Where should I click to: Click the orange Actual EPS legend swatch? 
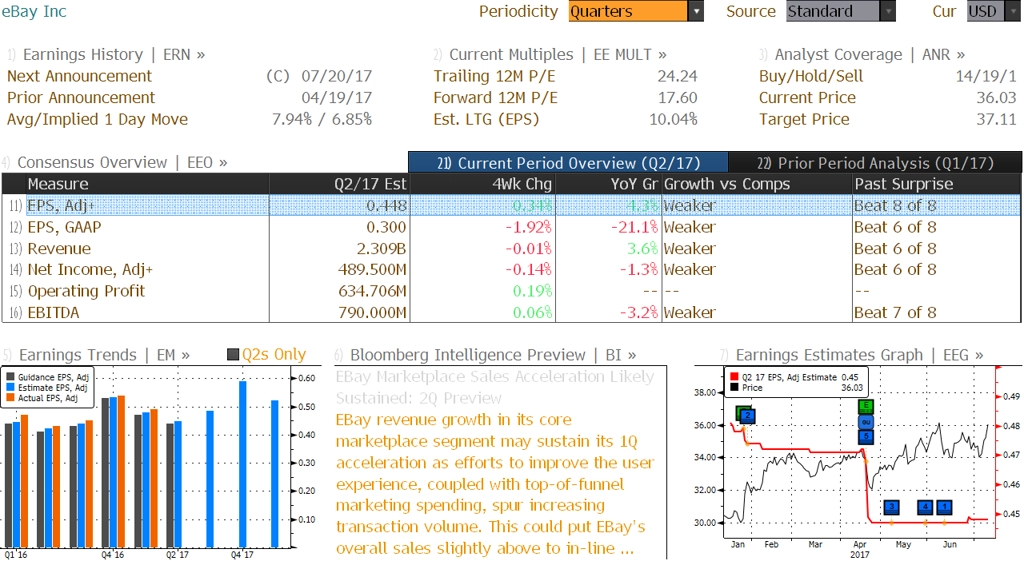click(x=10, y=397)
